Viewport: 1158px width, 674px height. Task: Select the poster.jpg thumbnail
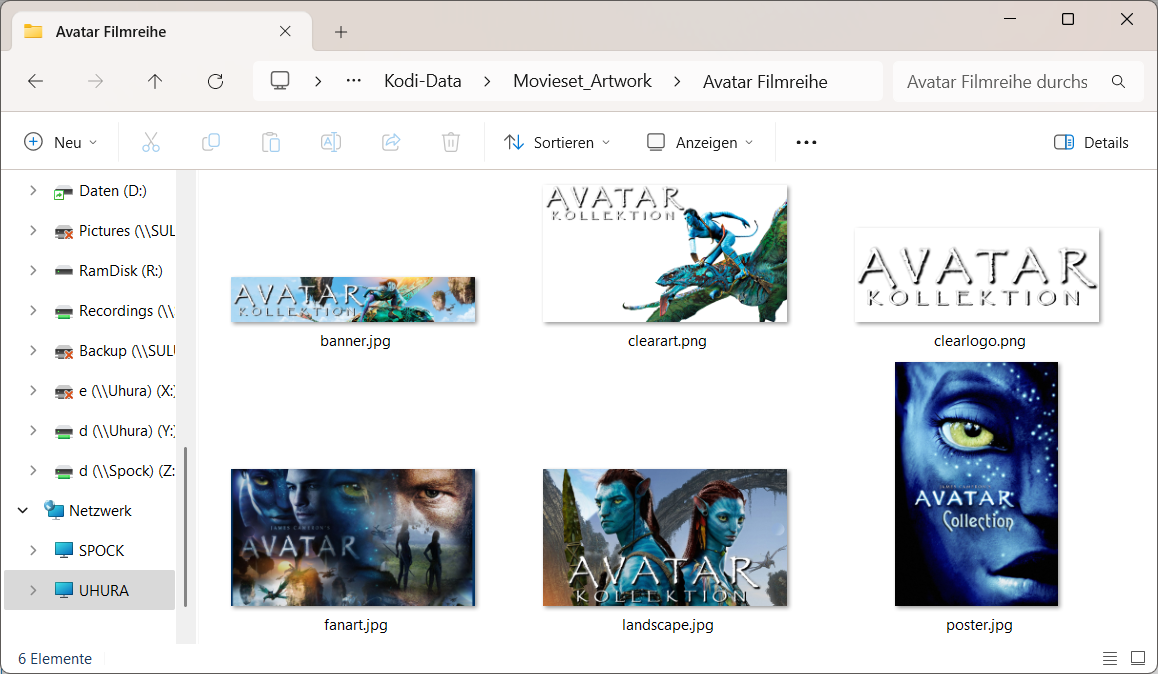[x=976, y=484]
